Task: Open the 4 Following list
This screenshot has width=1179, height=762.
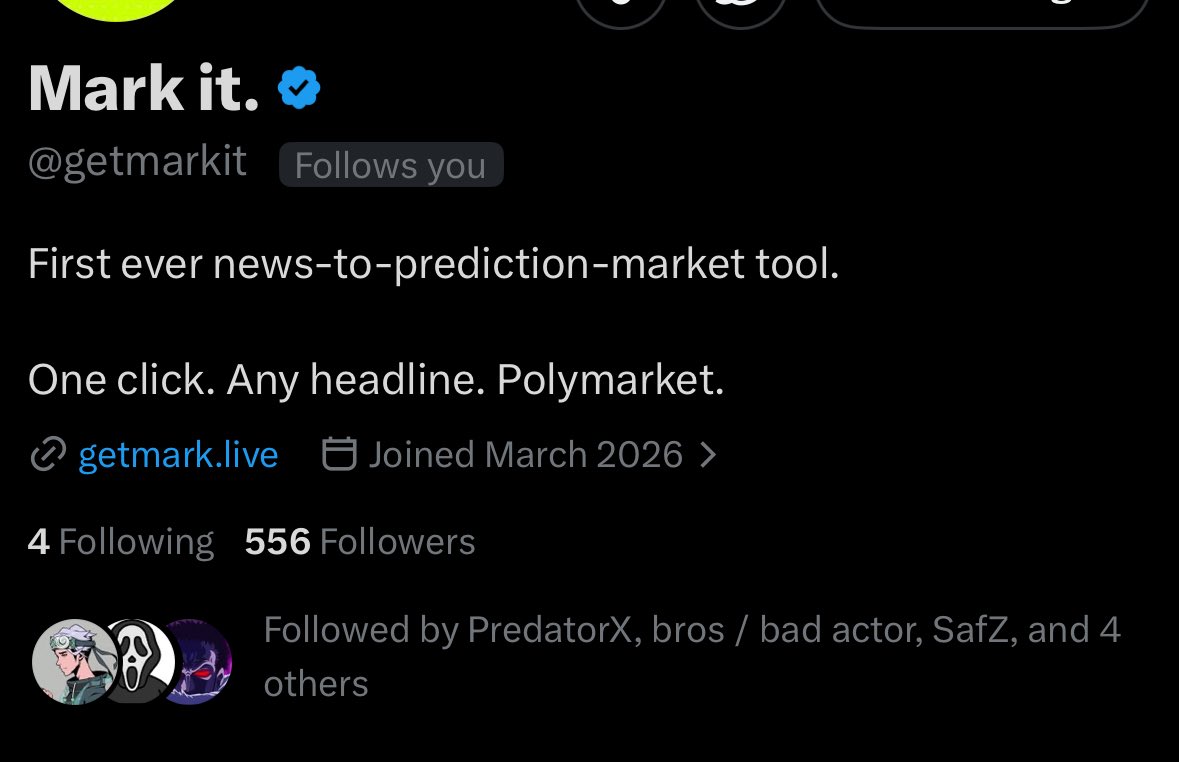Action: point(120,542)
